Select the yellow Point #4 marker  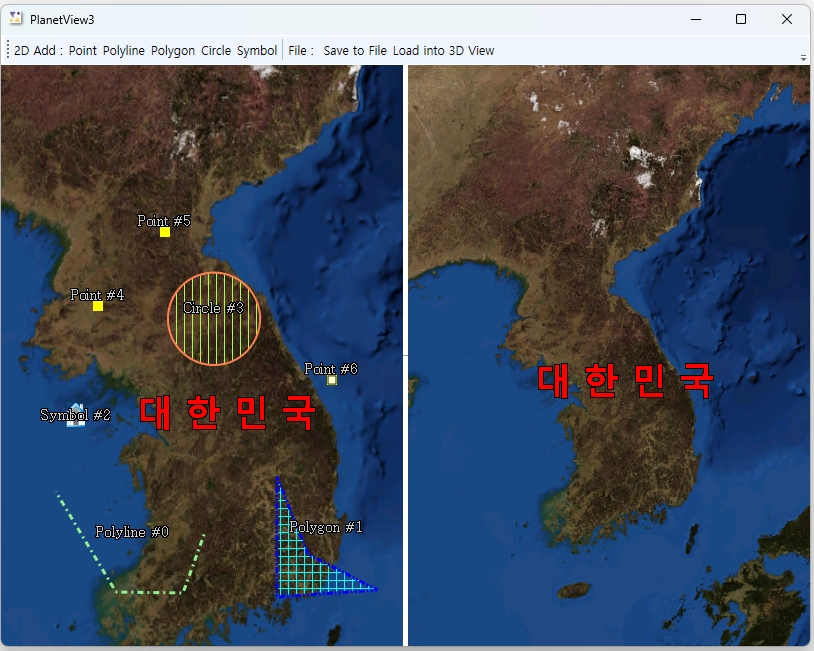(98, 306)
